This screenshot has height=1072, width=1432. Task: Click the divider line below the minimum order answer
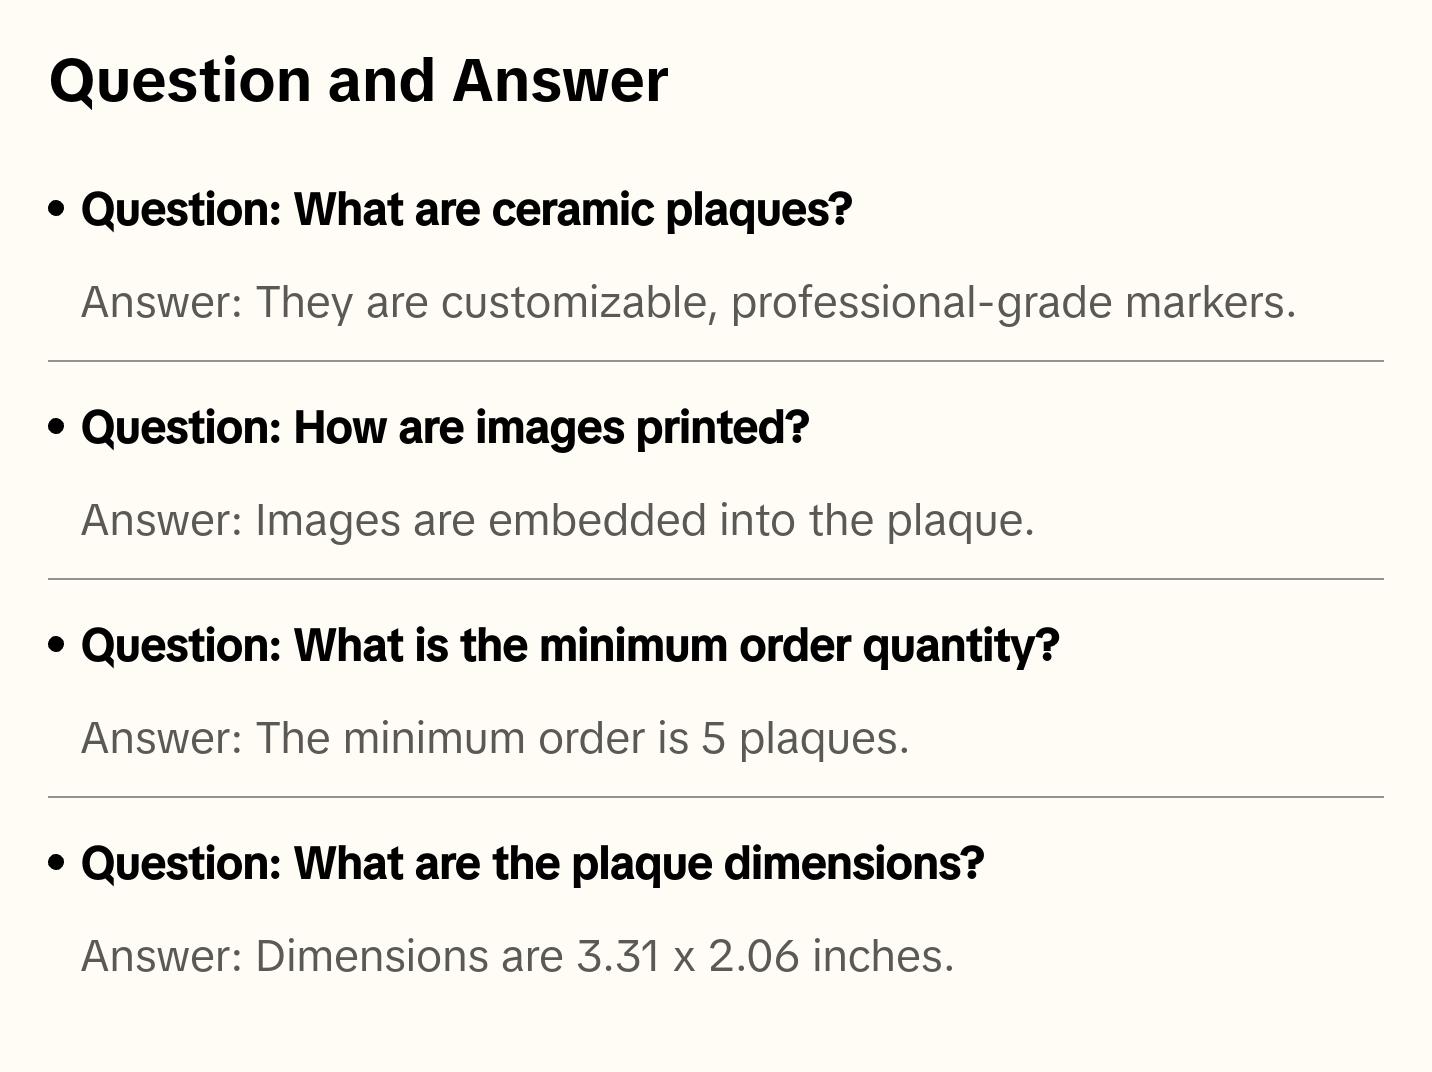(x=716, y=797)
